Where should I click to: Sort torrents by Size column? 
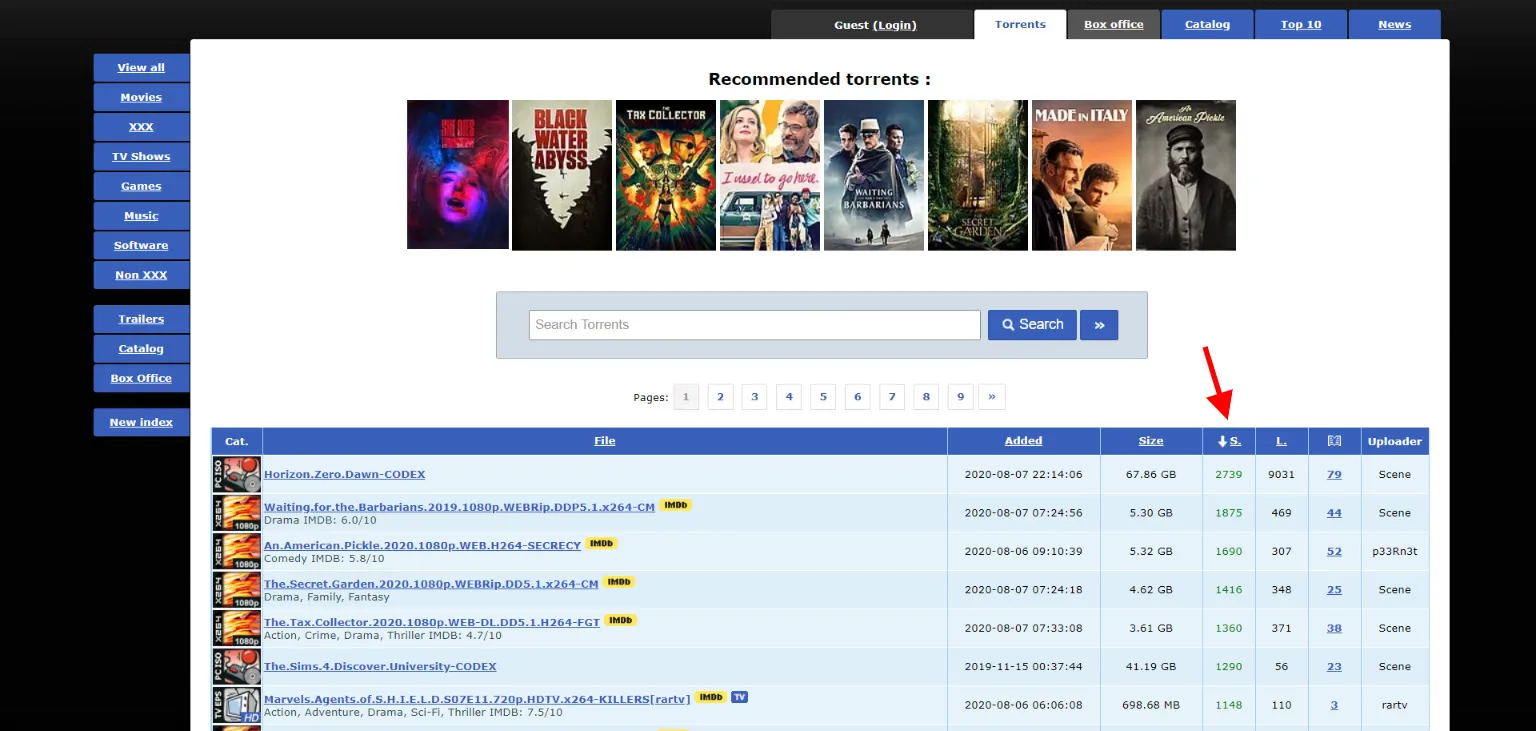[1151, 441]
